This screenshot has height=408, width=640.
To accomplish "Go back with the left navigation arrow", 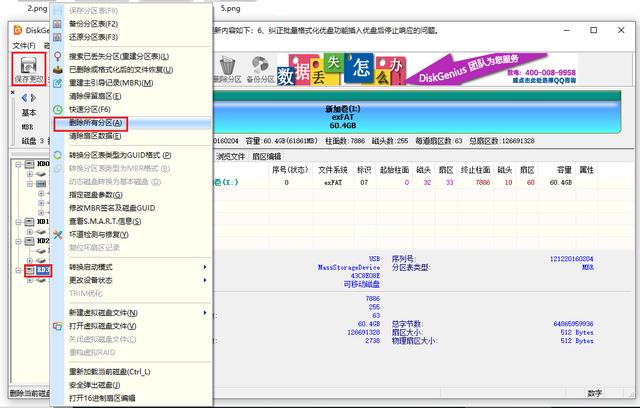I will [24, 98].
